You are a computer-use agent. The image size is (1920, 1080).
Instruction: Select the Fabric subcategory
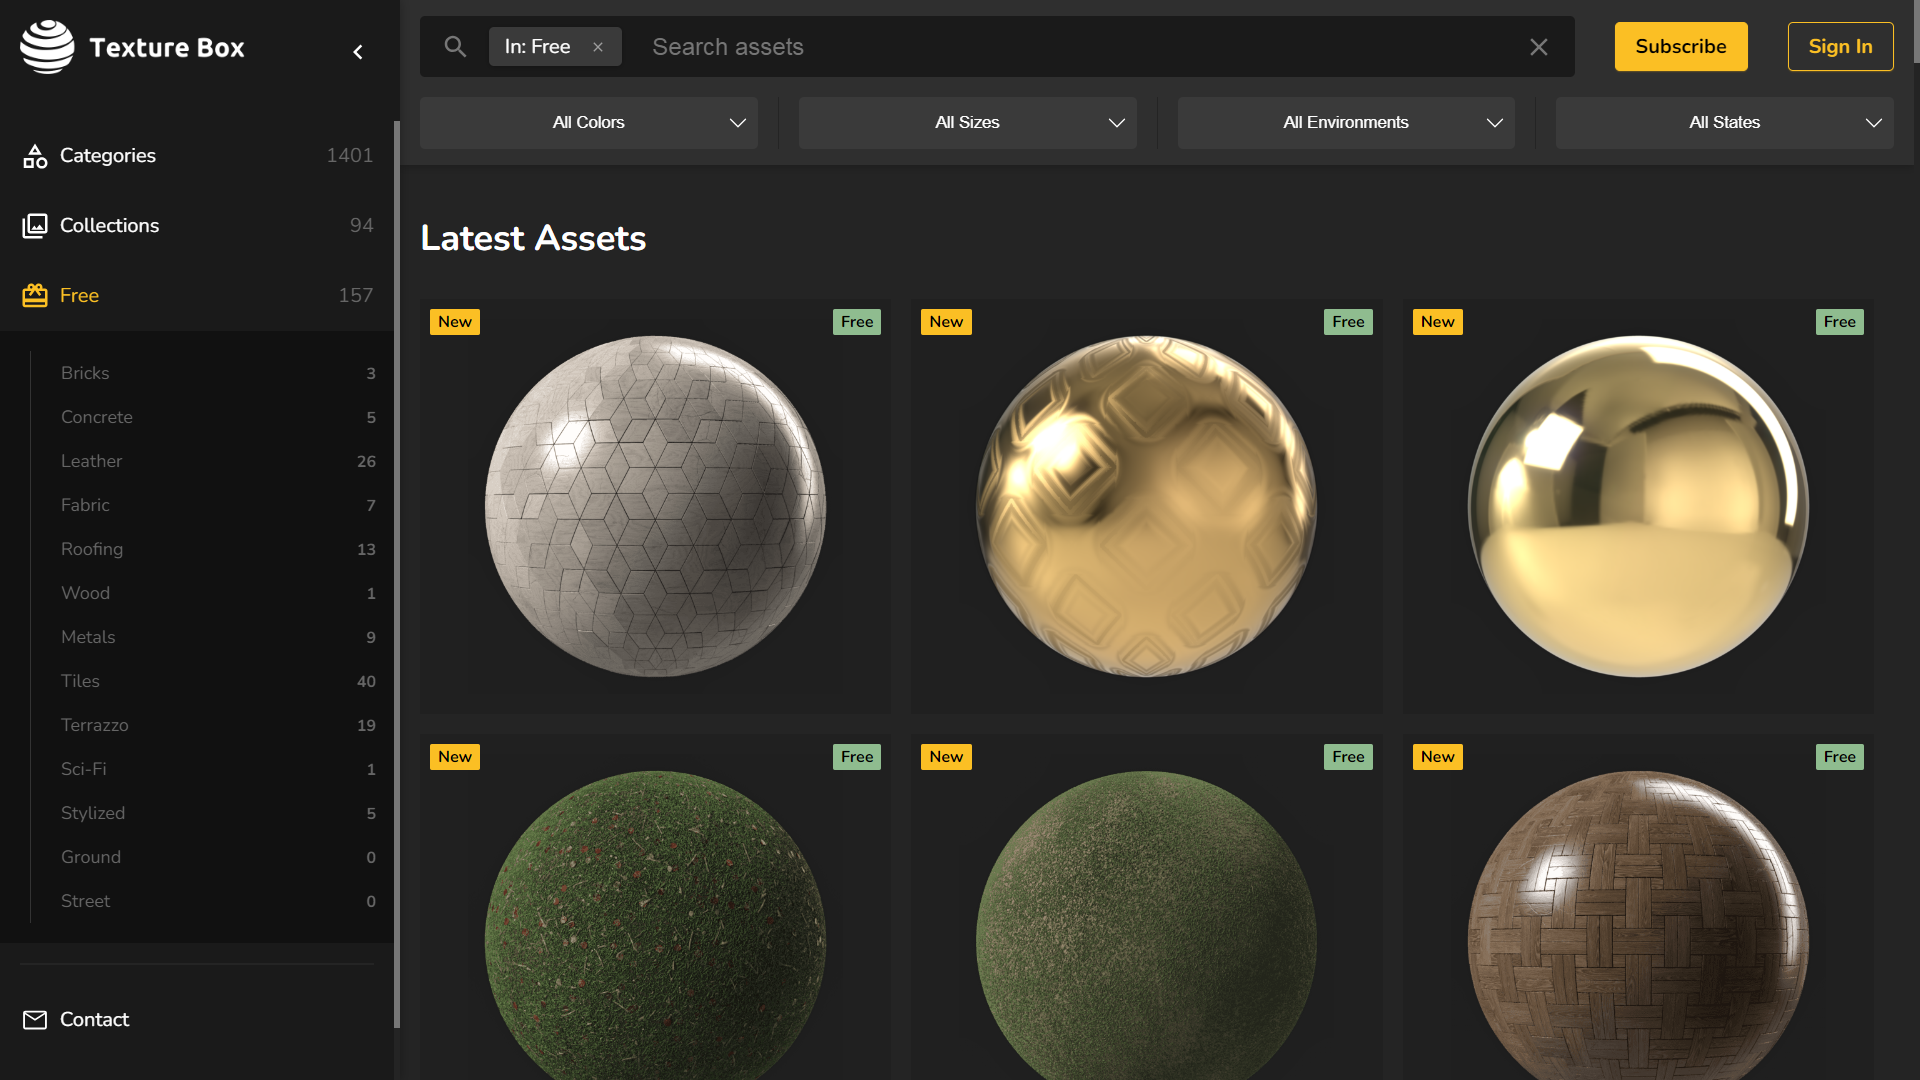[x=218, y=505]
